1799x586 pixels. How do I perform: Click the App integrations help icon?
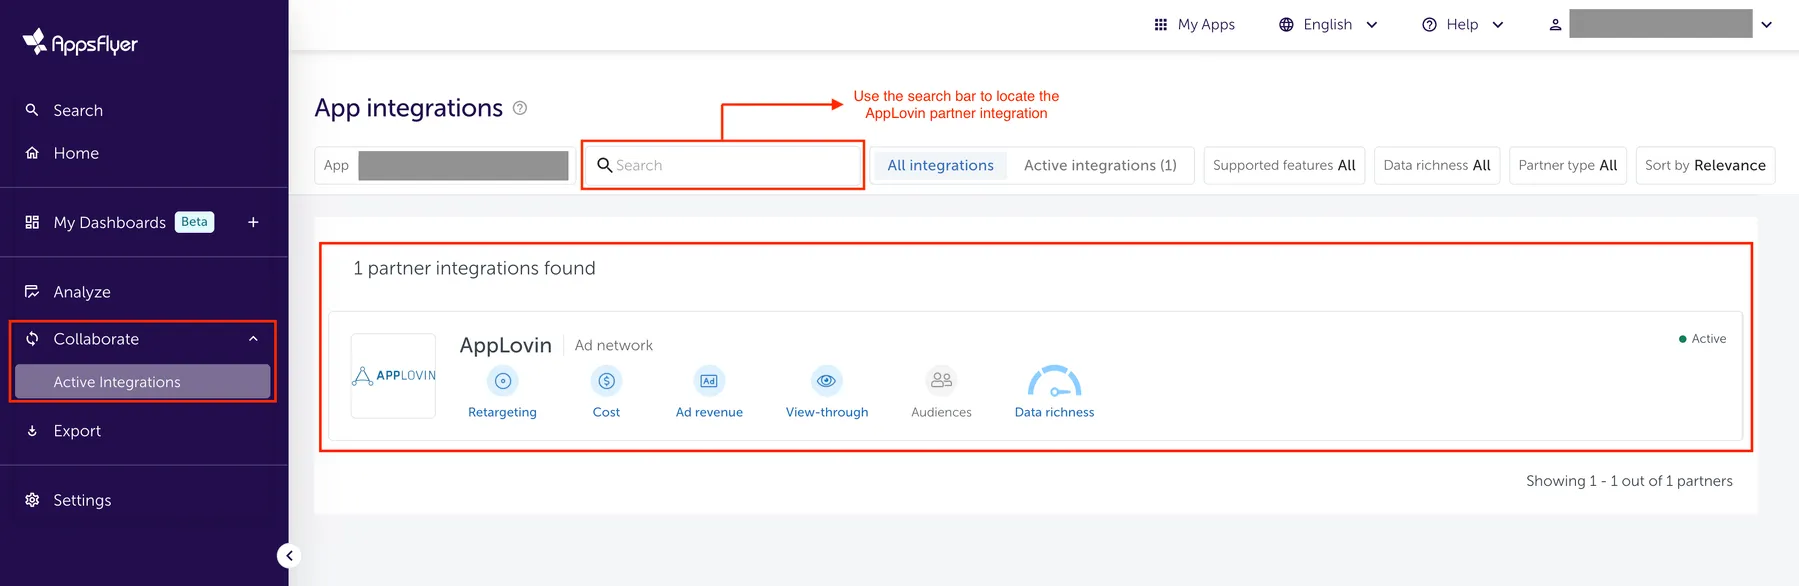[520, 108]
